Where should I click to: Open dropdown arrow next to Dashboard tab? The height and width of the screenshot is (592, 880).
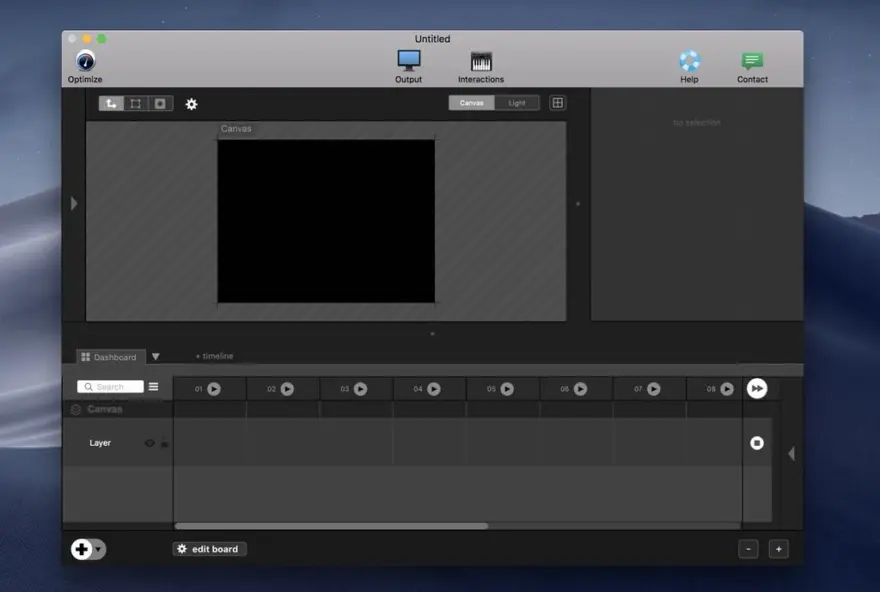pyautogui.click(x=155, y=356)
